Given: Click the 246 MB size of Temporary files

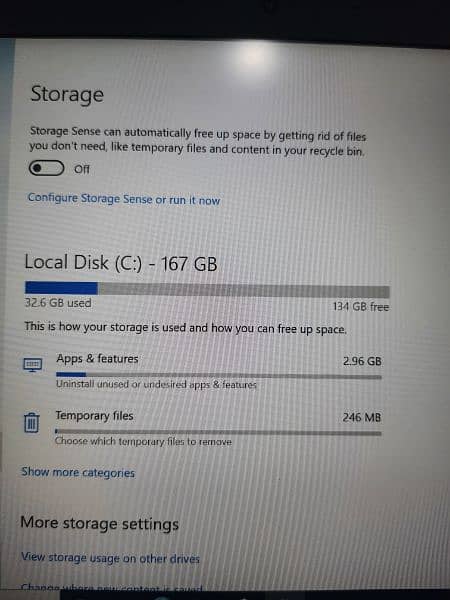Looking at the screenshot, I should [362, 417].
